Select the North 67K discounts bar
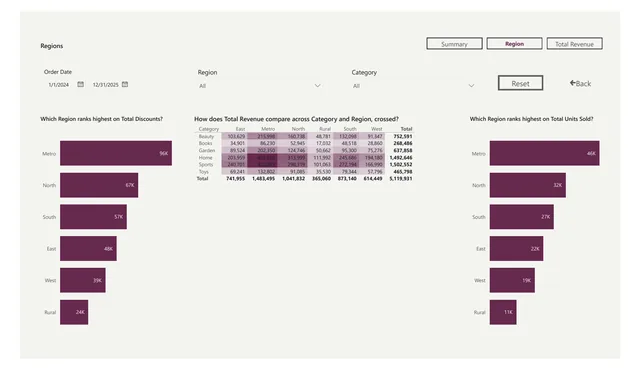The image size is (640, 370). pyautogui.click(x=99, y=185)
